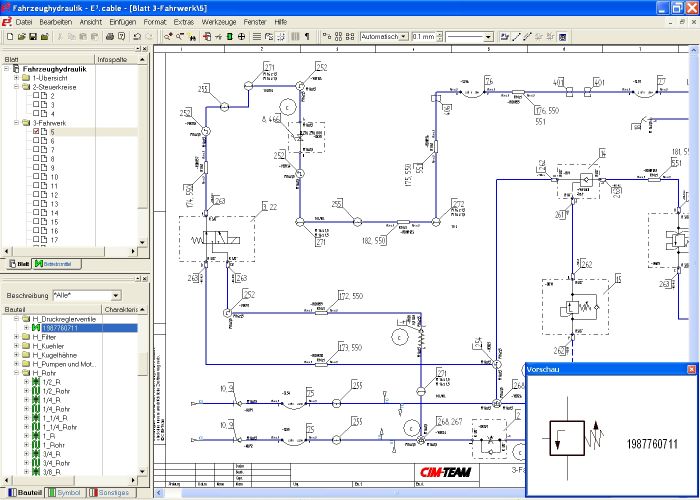This screenshot has width=700, height=500.
Task: Open the Einfügen menu
Action: point(123,20)
